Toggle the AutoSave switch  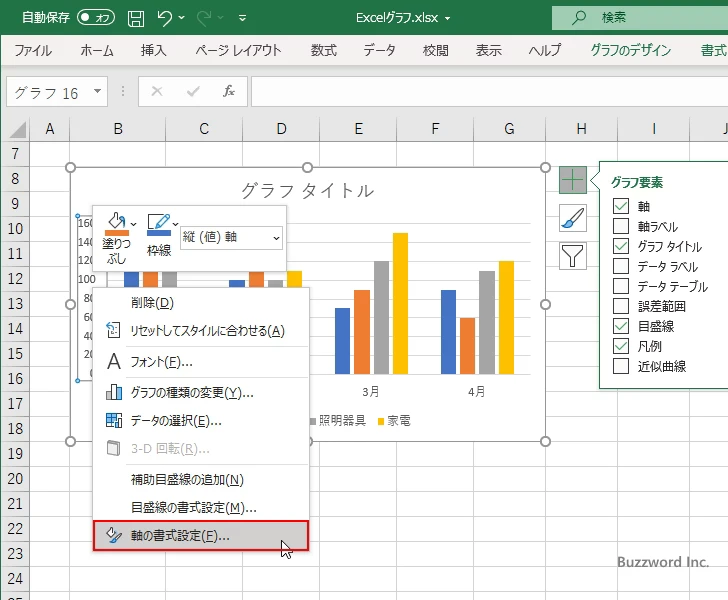click(x=96, y=18)
